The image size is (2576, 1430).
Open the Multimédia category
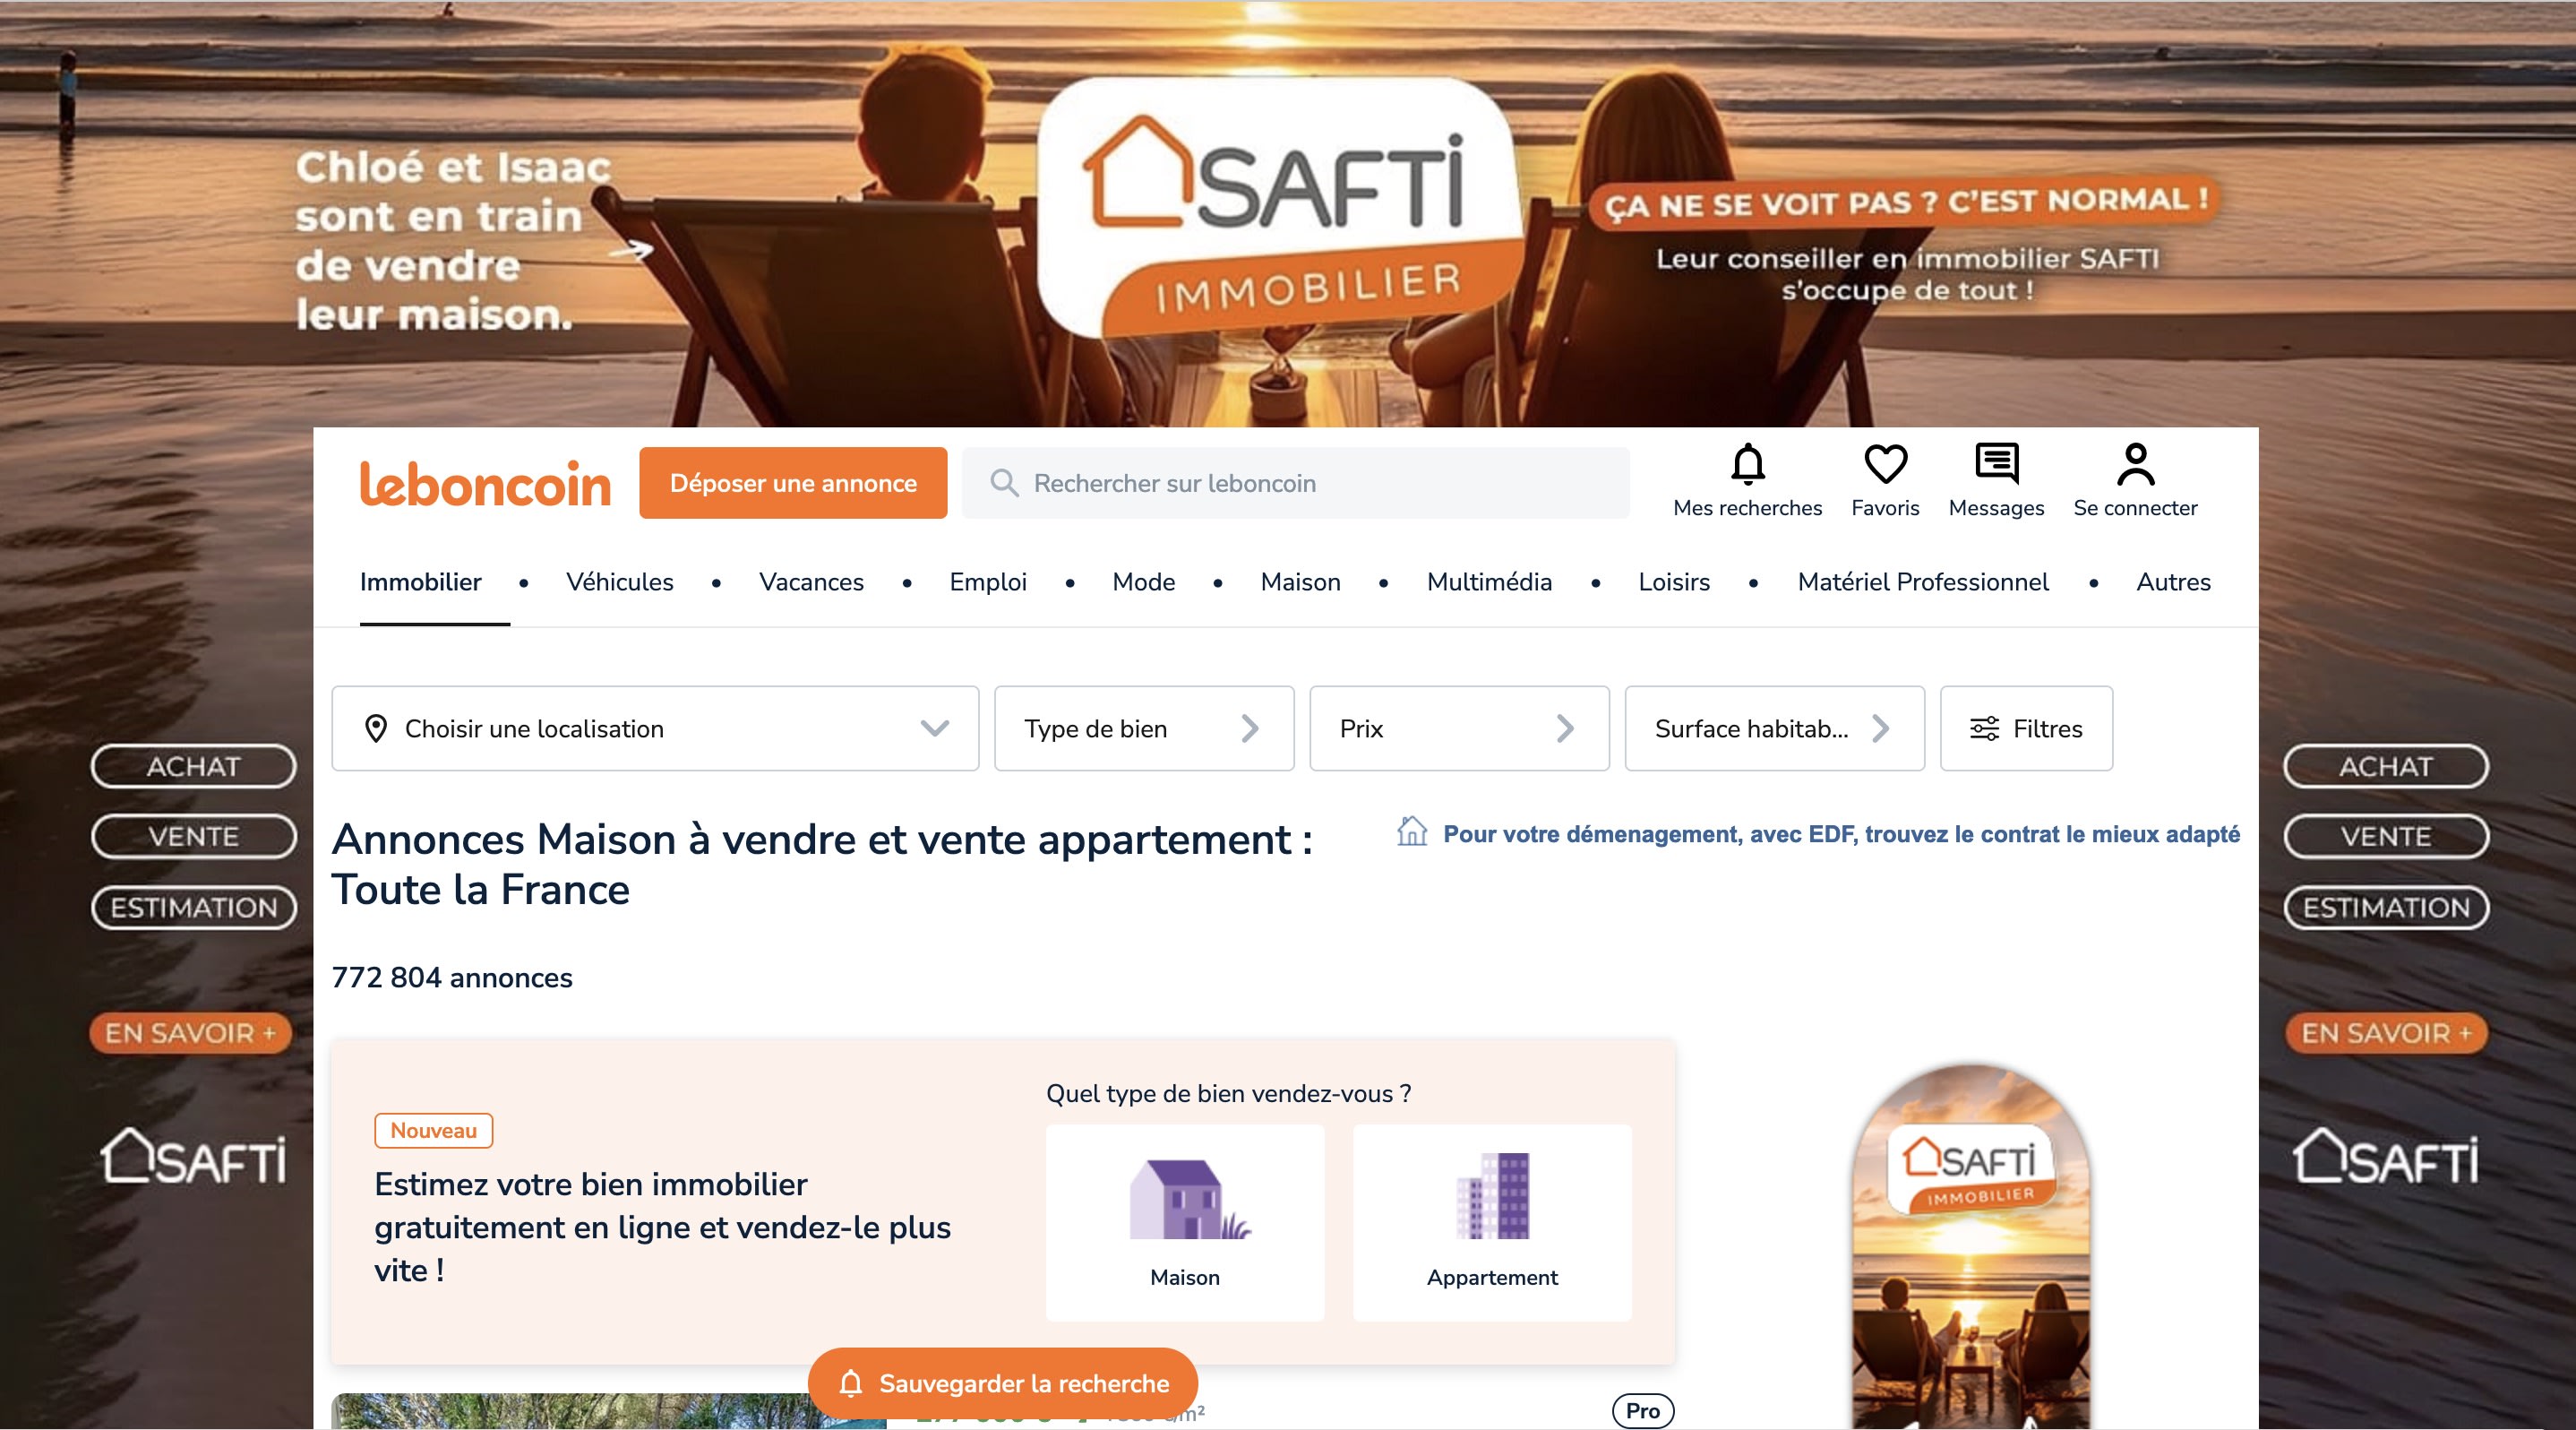coord(1489,582)
